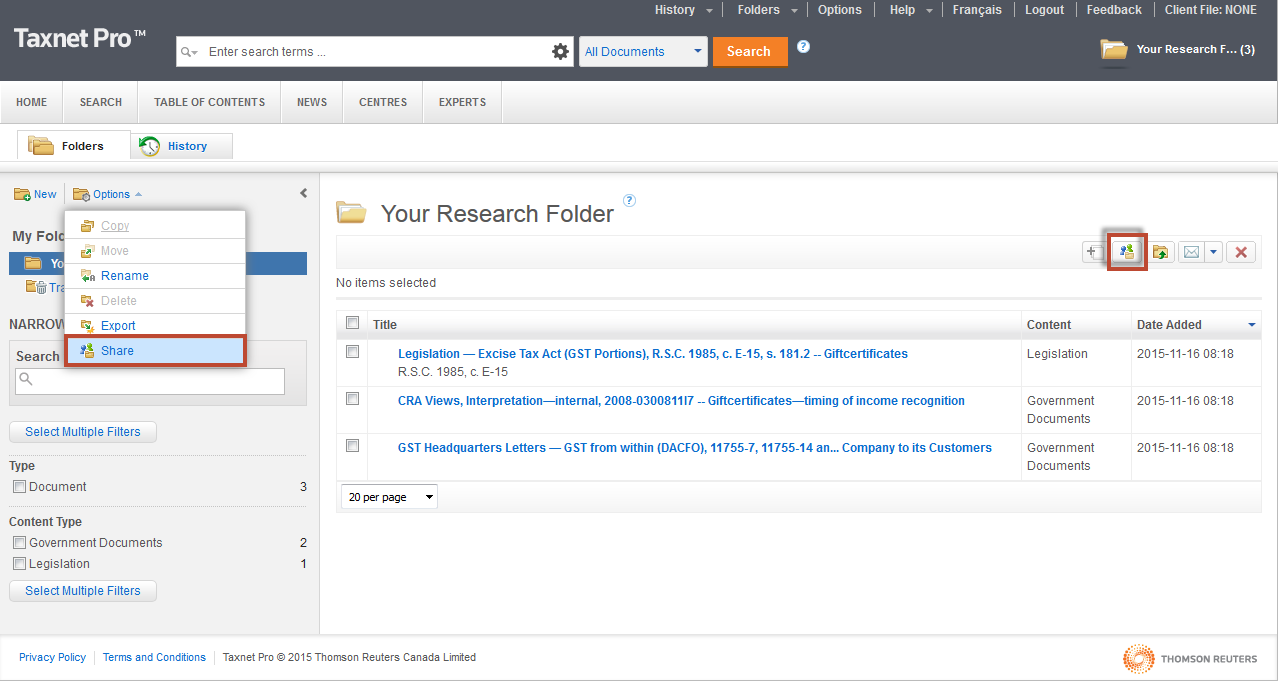Click the share folder people icon in the toolbar
Viewport: 1278px width, 685px height.
pyautogui.click(x=1127, y=252)
